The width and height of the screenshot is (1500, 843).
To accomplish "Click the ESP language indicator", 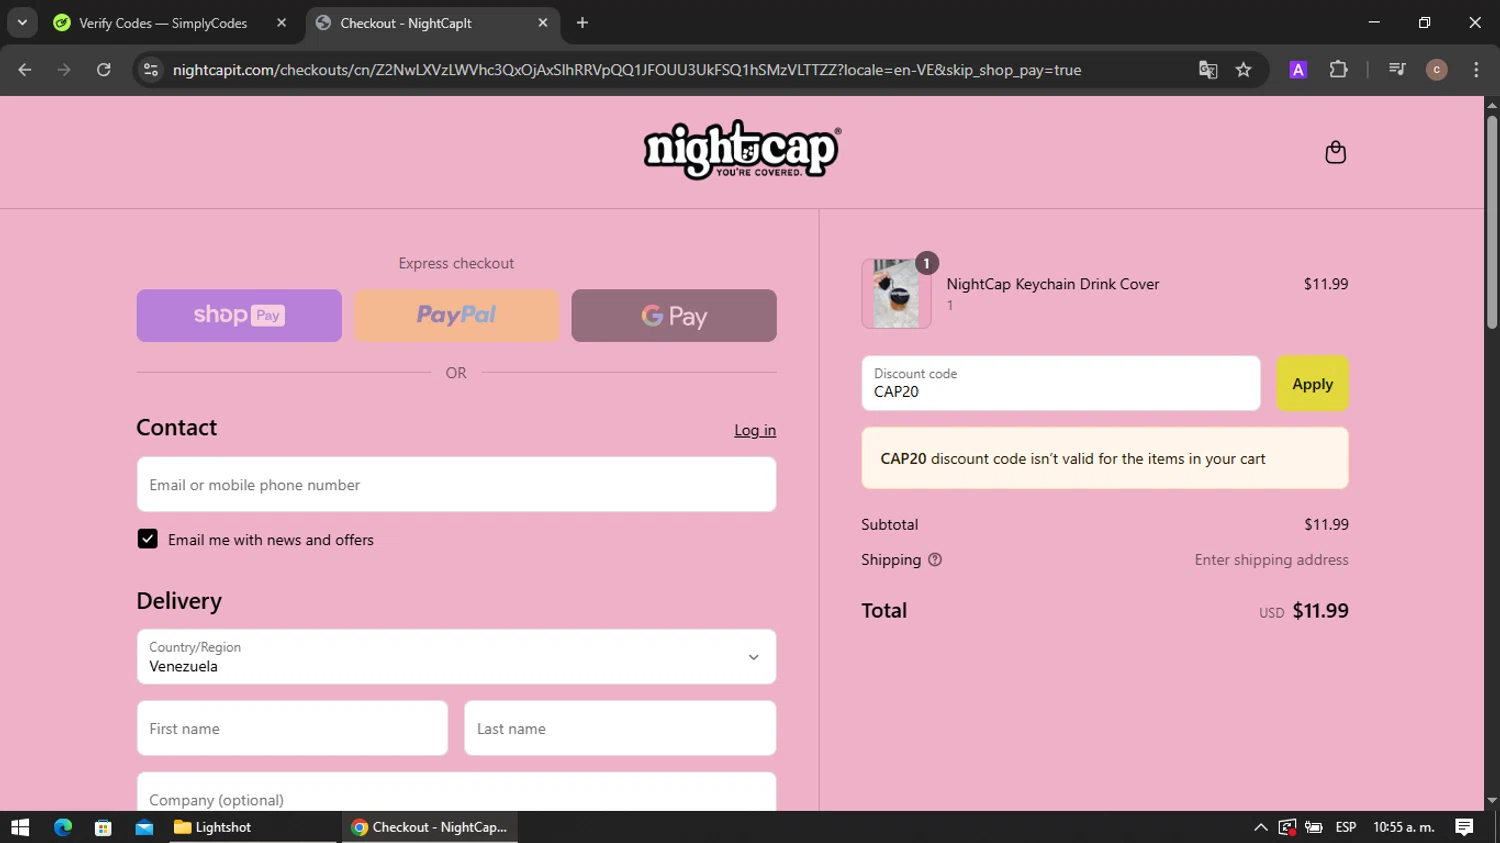I will point(1346,827).
